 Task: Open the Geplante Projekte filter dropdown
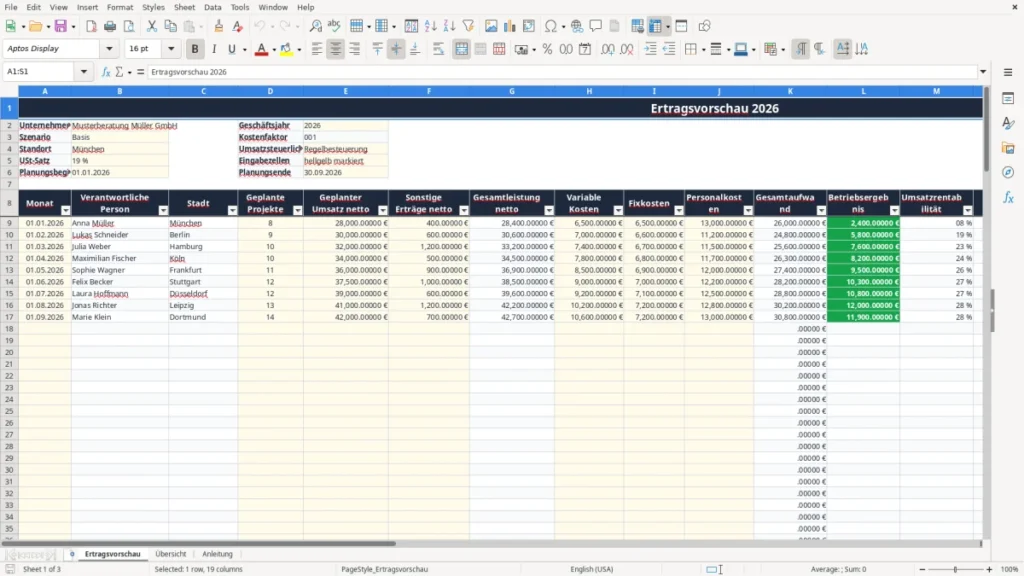(x=297, y=210)
